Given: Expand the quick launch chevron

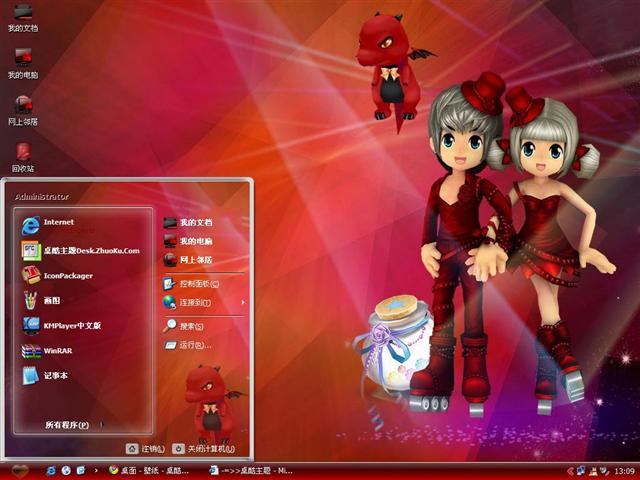Looking at the screenshot, I should (x=96, y=471).
